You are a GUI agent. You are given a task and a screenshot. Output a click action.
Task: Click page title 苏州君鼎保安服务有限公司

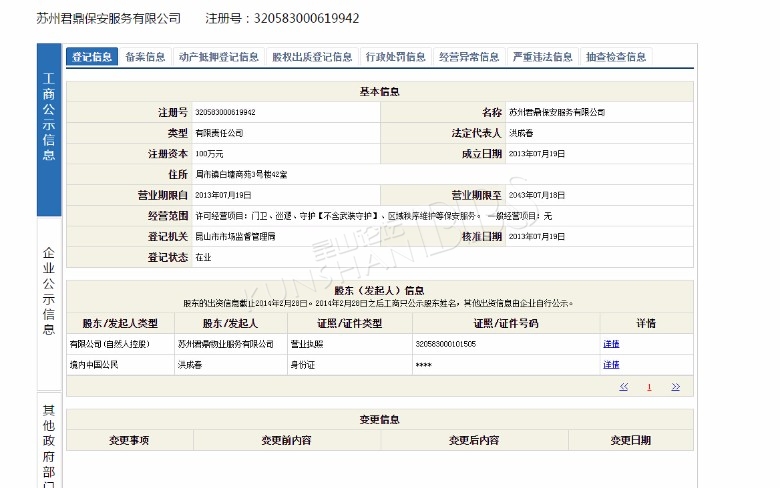[108, 18]
